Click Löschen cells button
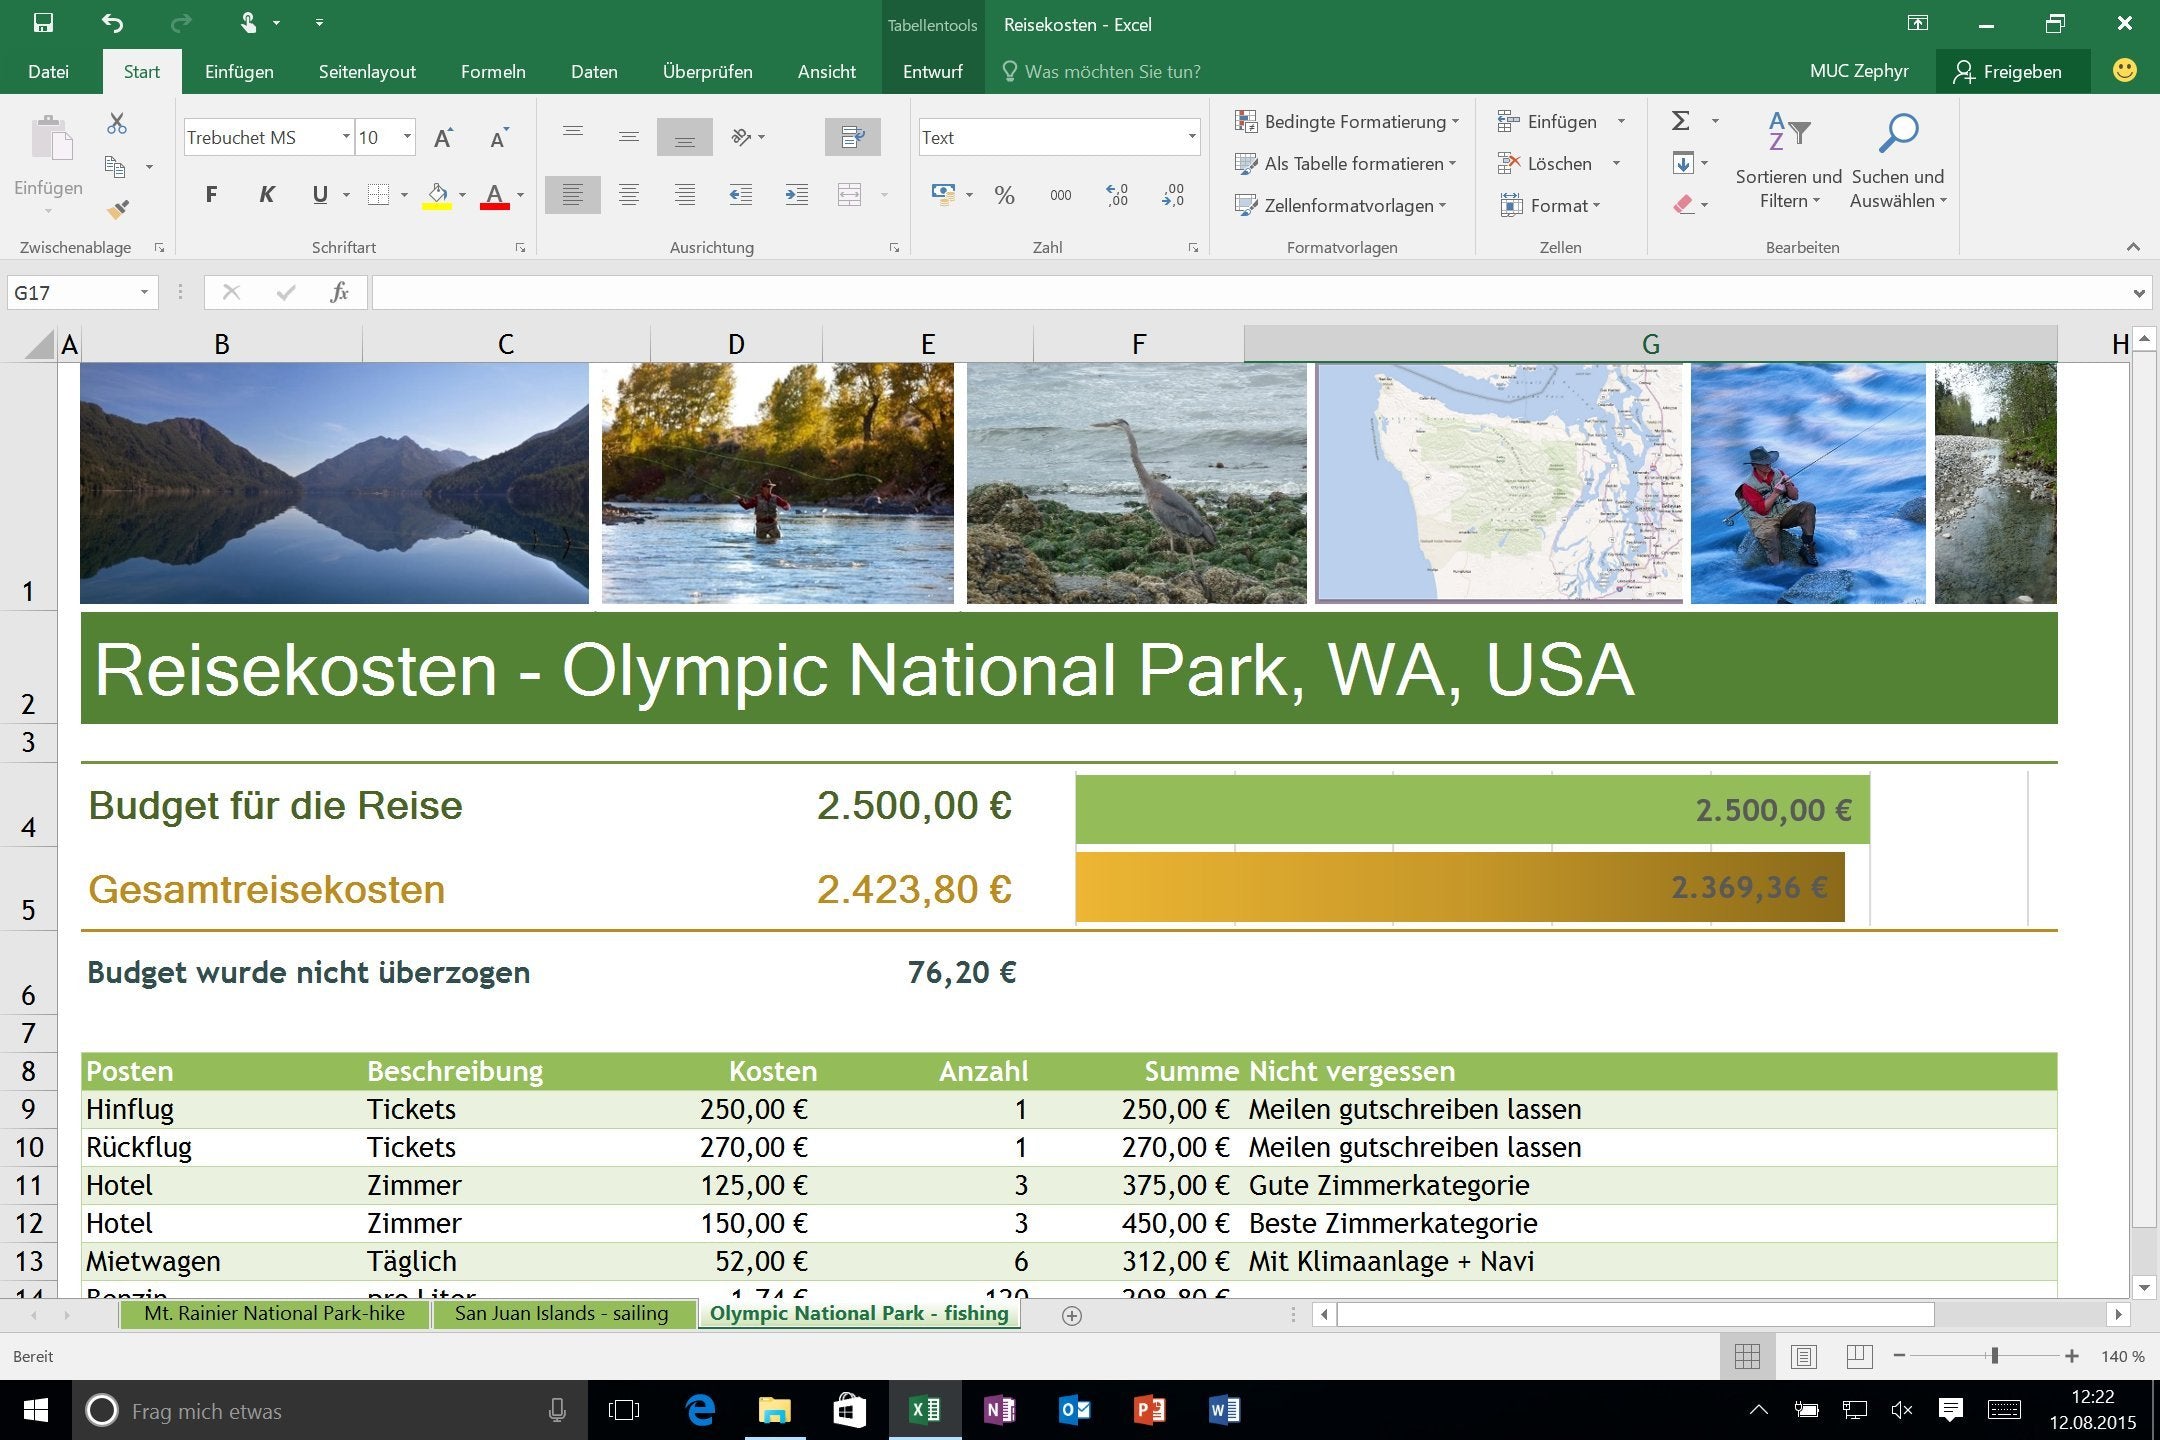Image resolution: width=2160 pixels, height=1440 pixels. pyautogui.click(x=1546, y=164)
